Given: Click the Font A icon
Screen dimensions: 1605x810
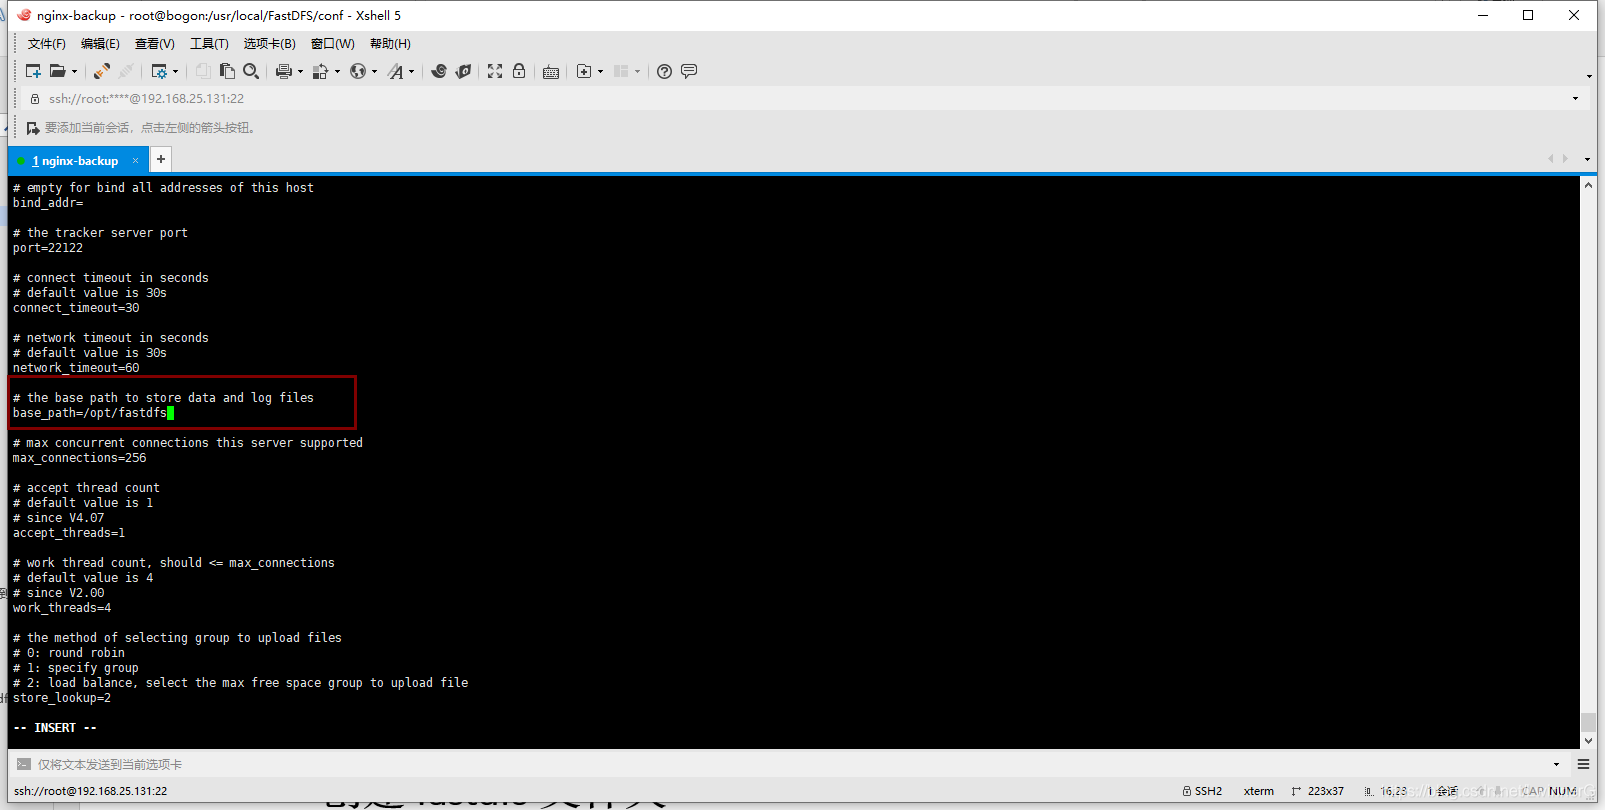Looking at the screenshot, I should tap(396, 71).
